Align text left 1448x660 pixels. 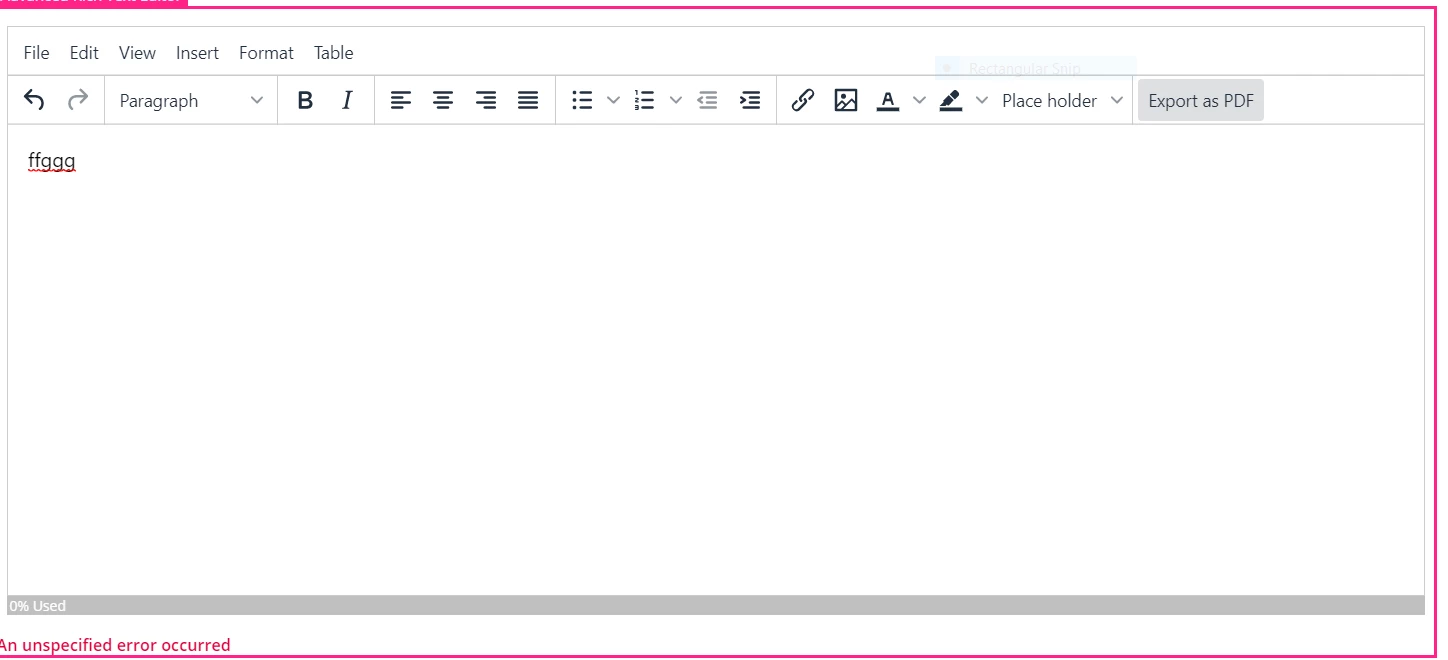[x=401, y=100]
